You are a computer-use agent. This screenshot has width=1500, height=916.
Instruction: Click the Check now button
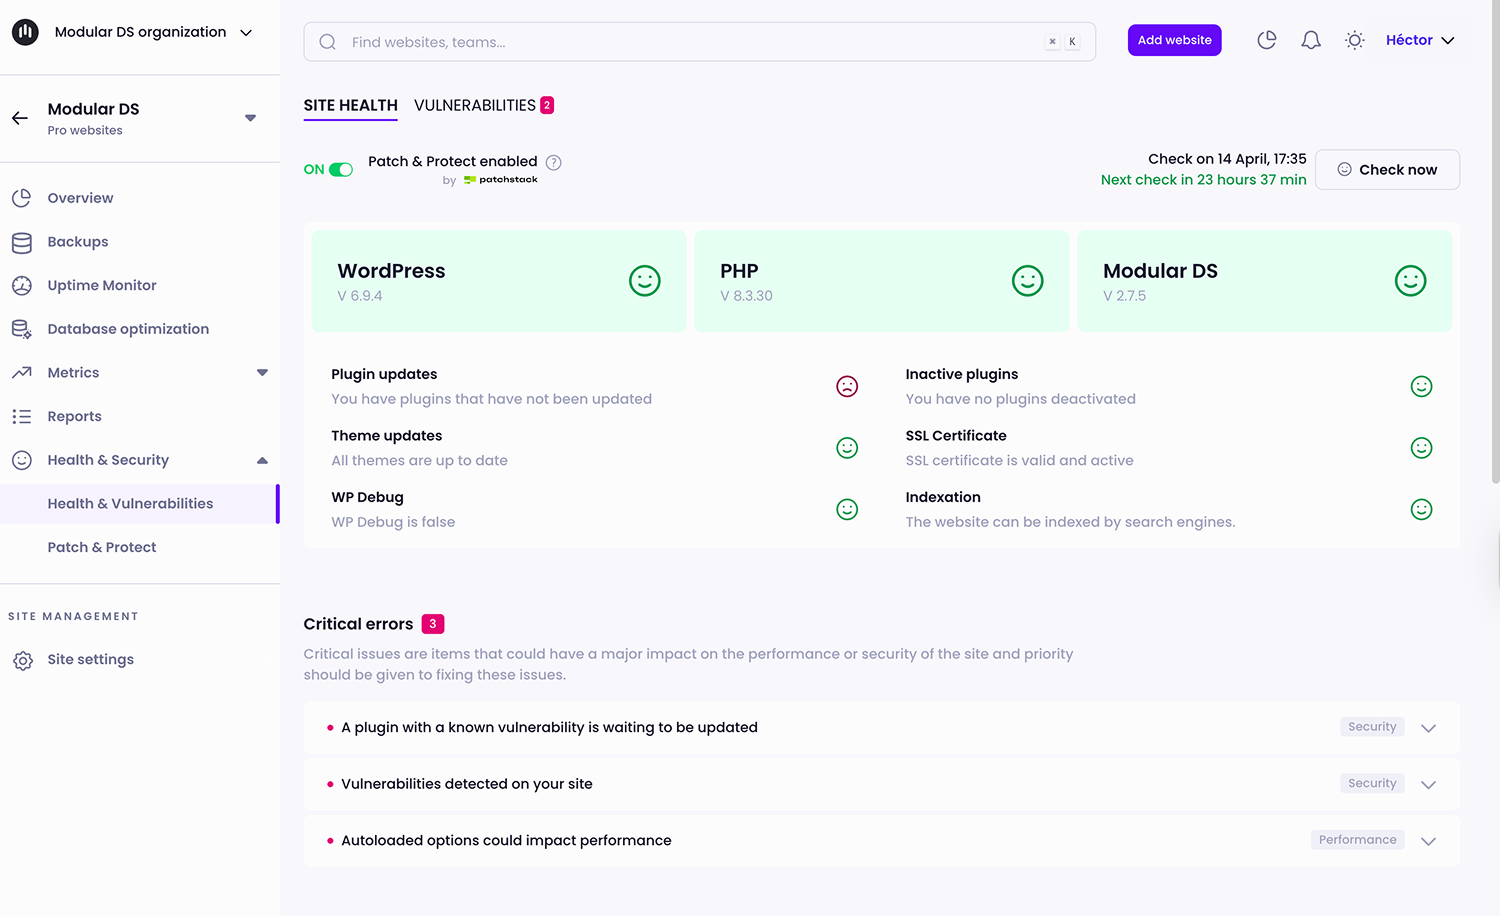tap(1387, 170)
